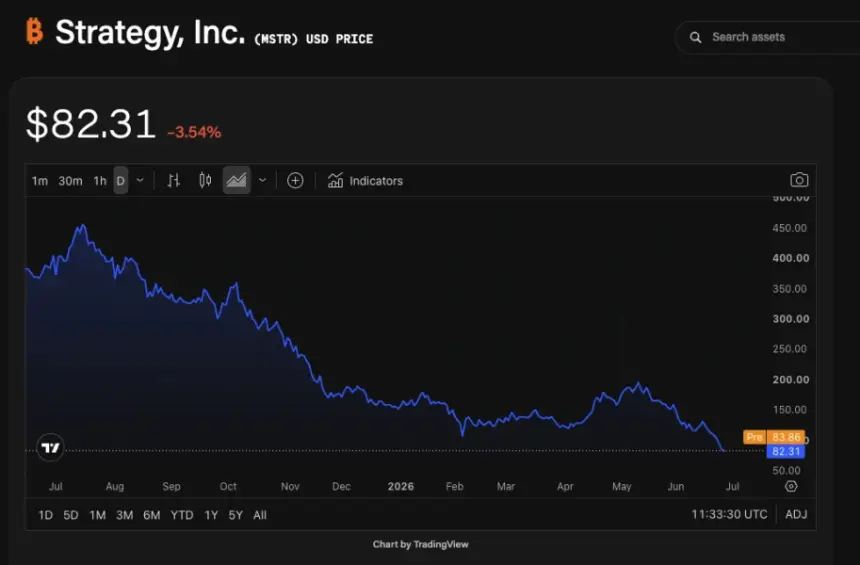
Task: Switch to candlestick chart style
Action: 205,180
